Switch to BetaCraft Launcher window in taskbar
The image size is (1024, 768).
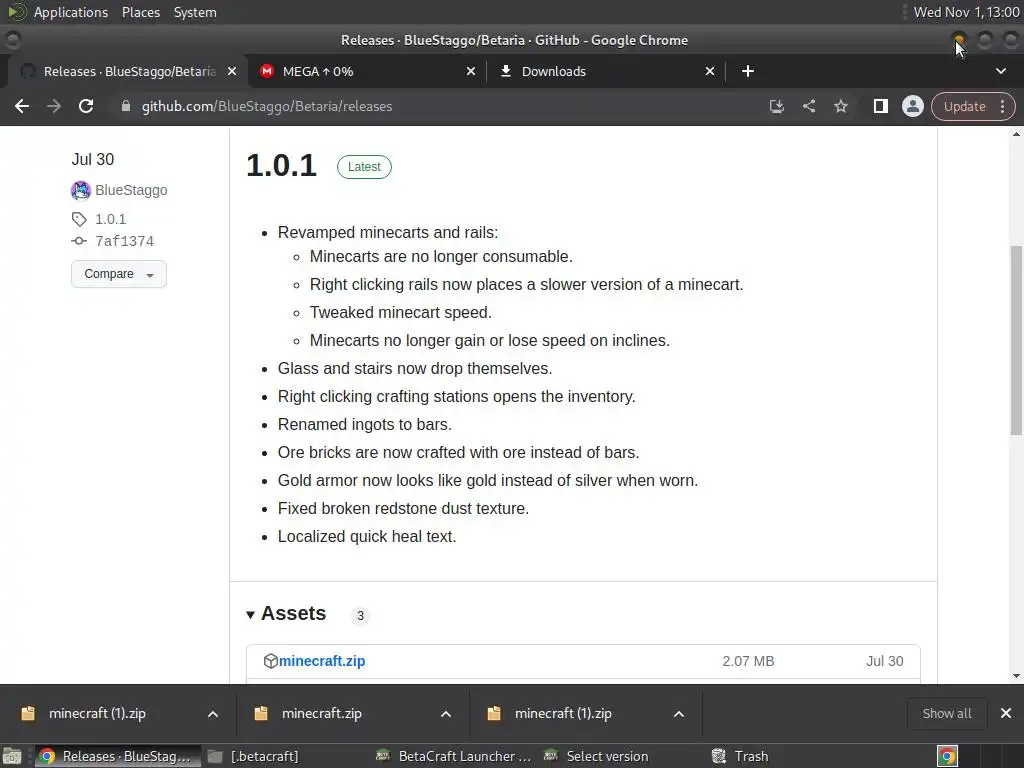tap(455, 756)
